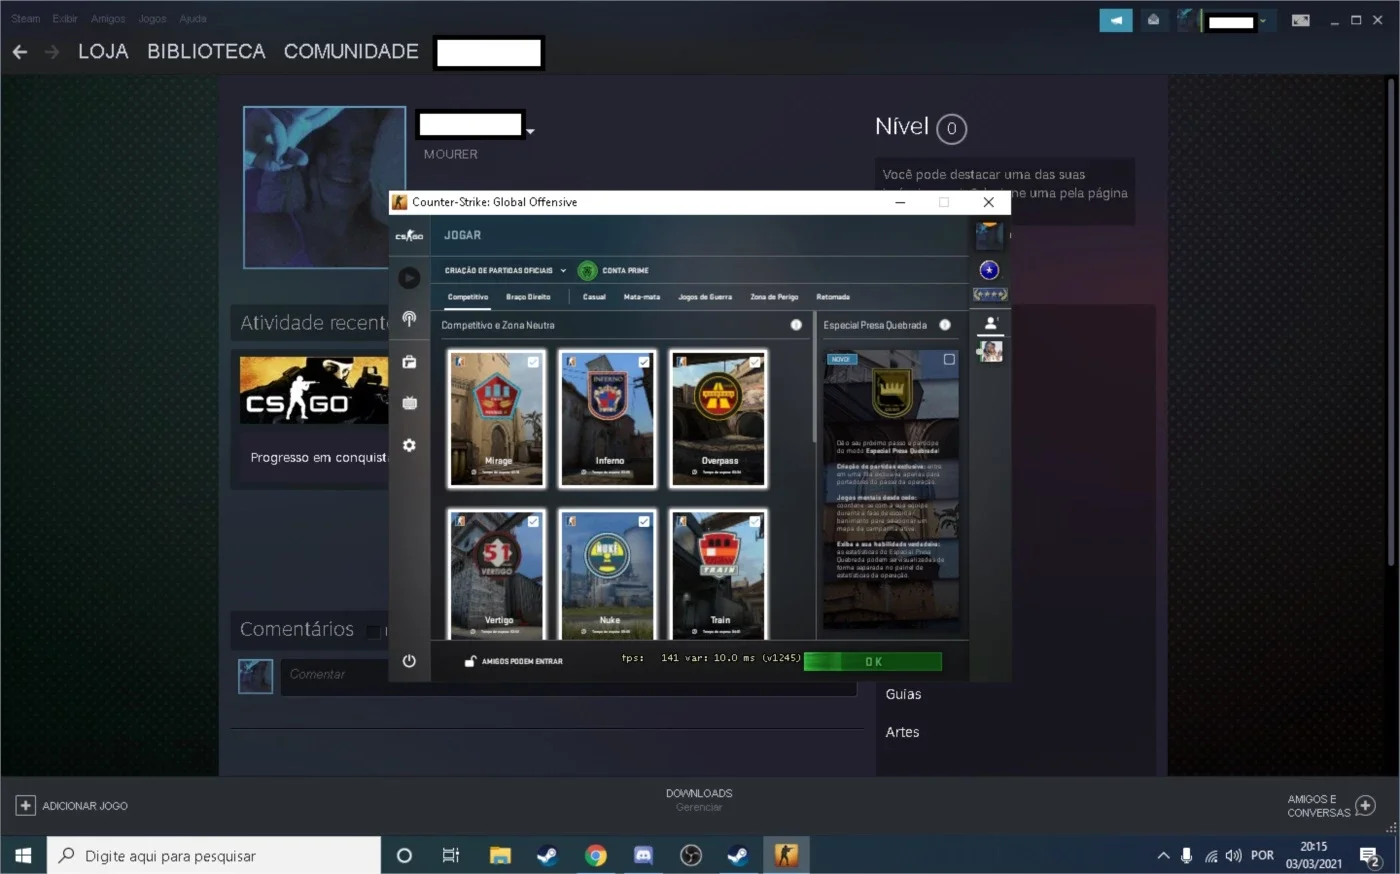Open Google Chrome from taskbar
1400x874 pixels.
[x=595, y=855]
